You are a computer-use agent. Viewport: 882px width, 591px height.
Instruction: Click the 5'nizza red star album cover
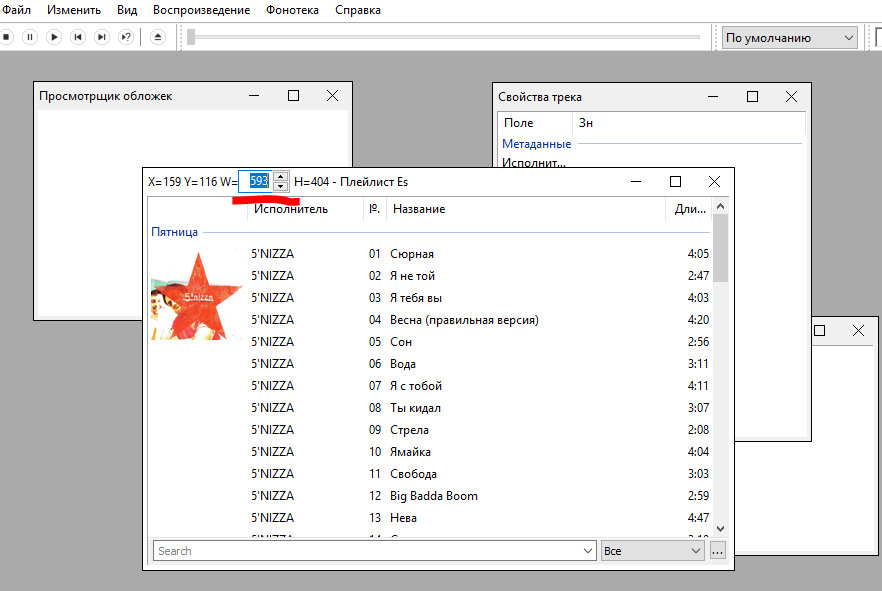click(x=196, y=296)
